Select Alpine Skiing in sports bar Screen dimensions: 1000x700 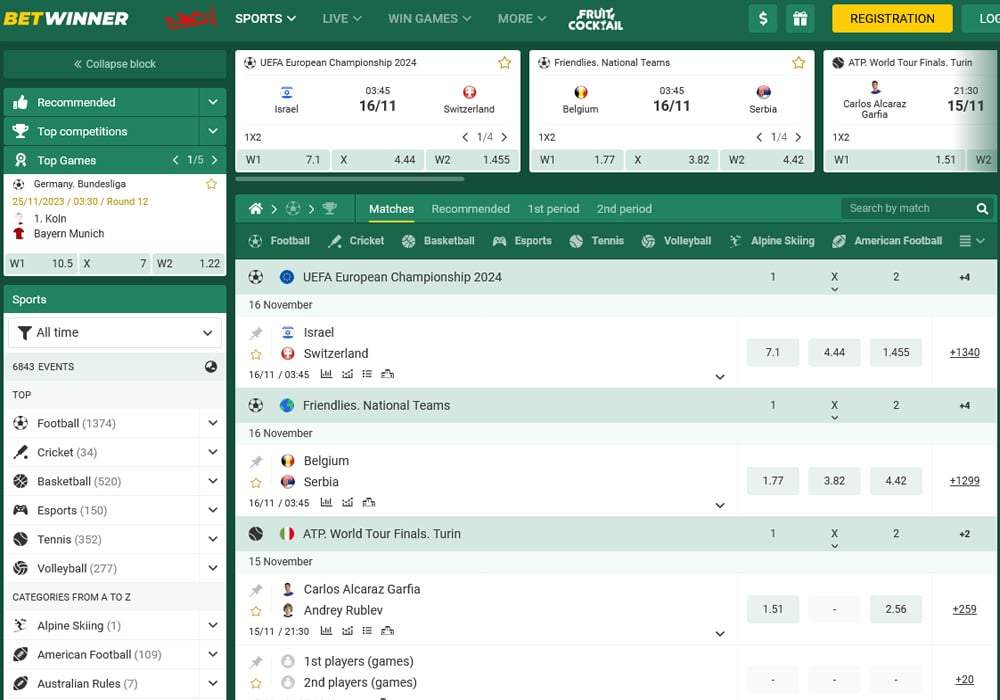(772, 241)
